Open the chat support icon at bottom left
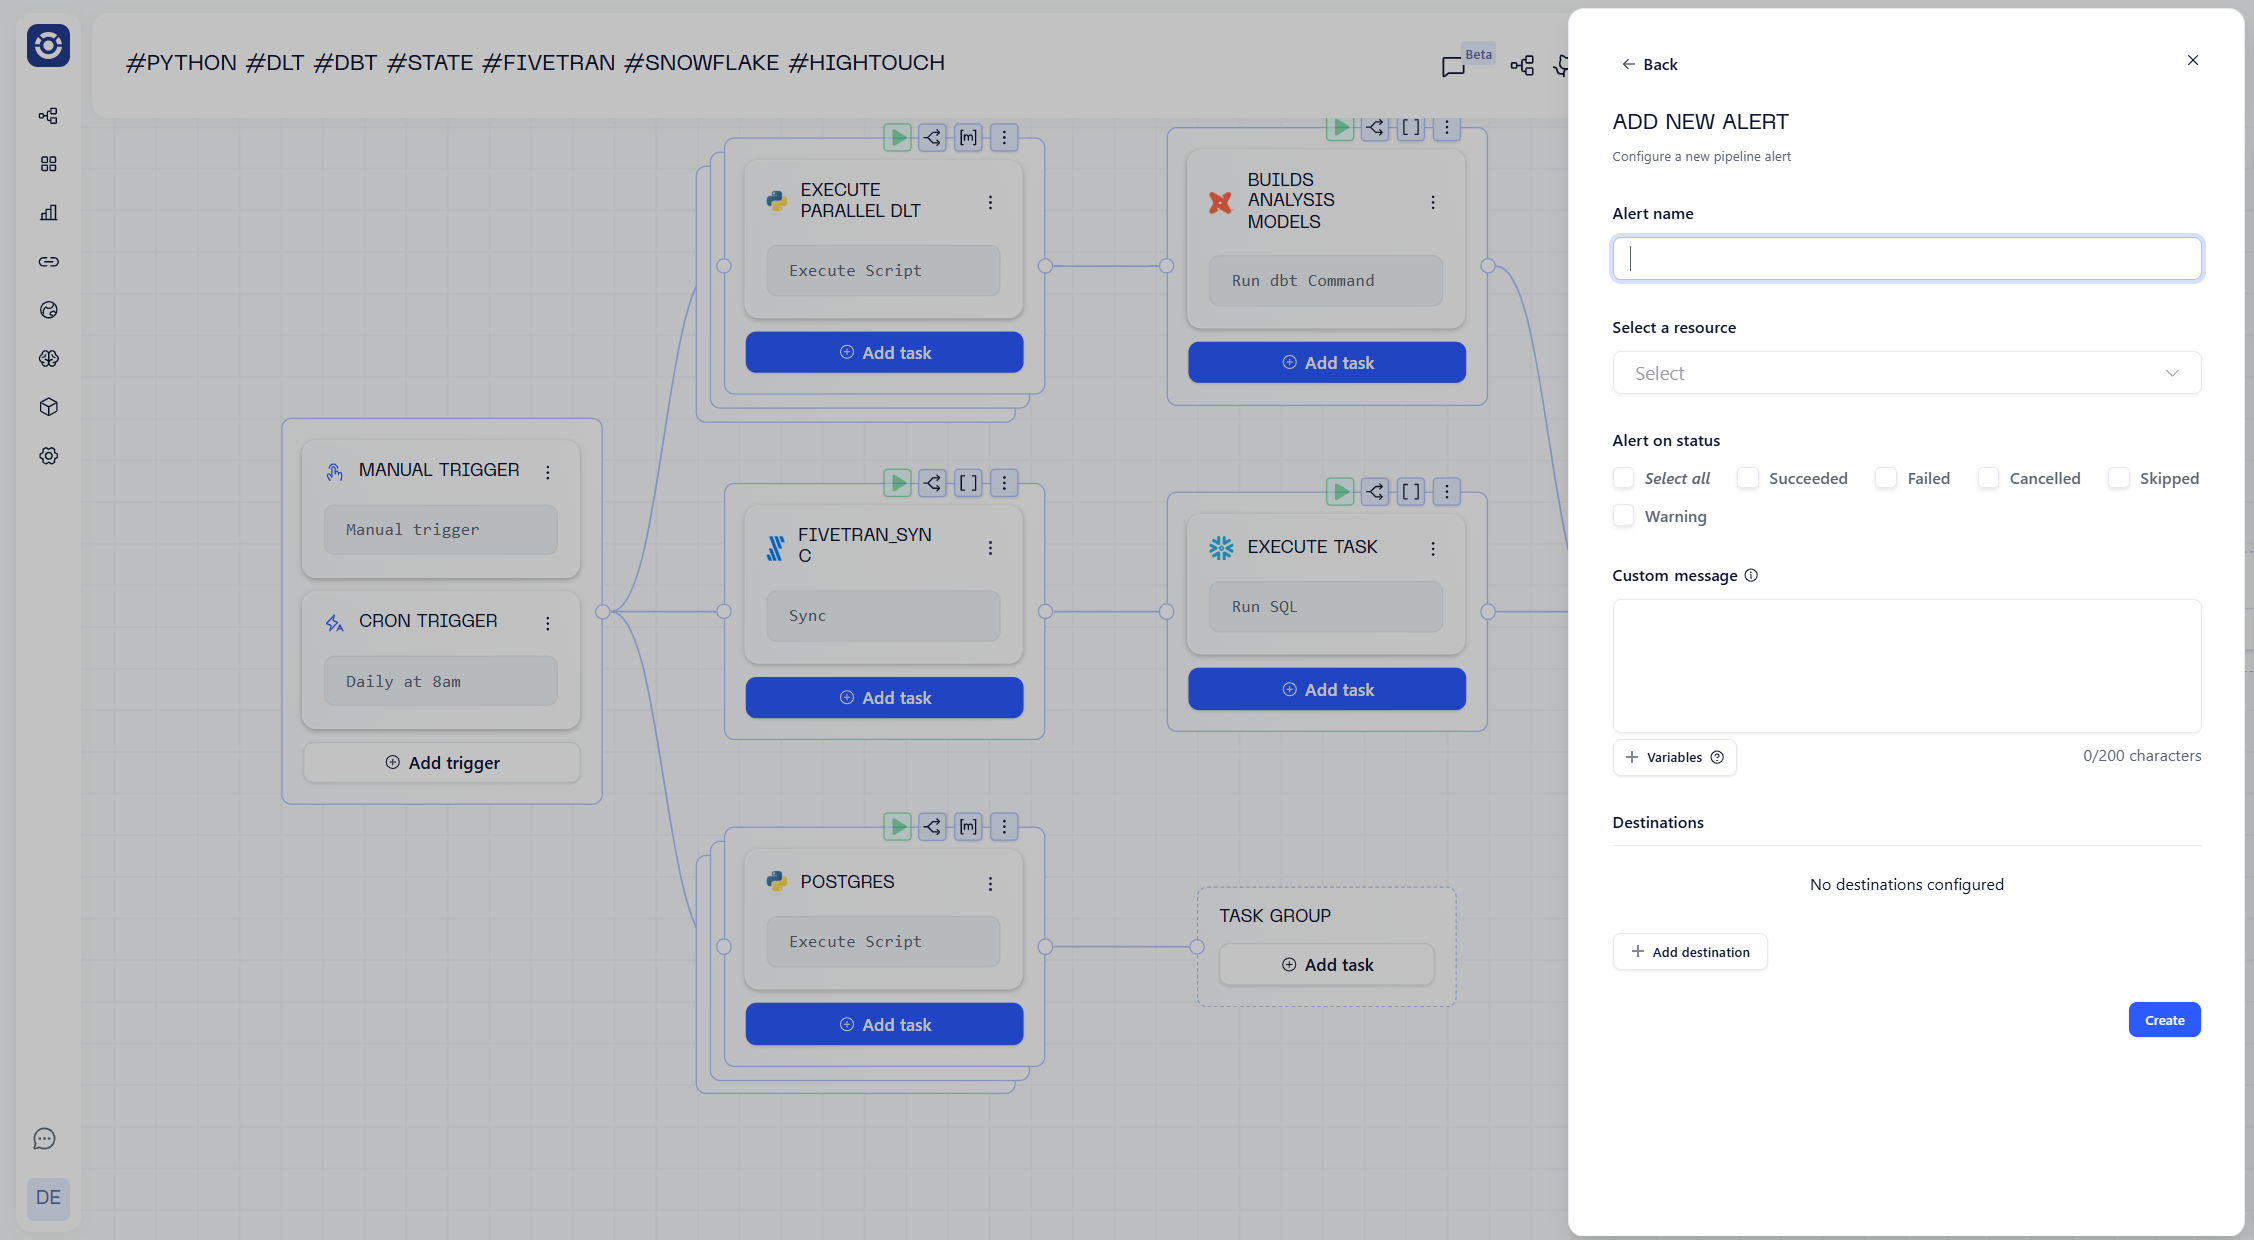Image resolution: width=2254 pixels, height=1240 pixels. (45, 1139)
